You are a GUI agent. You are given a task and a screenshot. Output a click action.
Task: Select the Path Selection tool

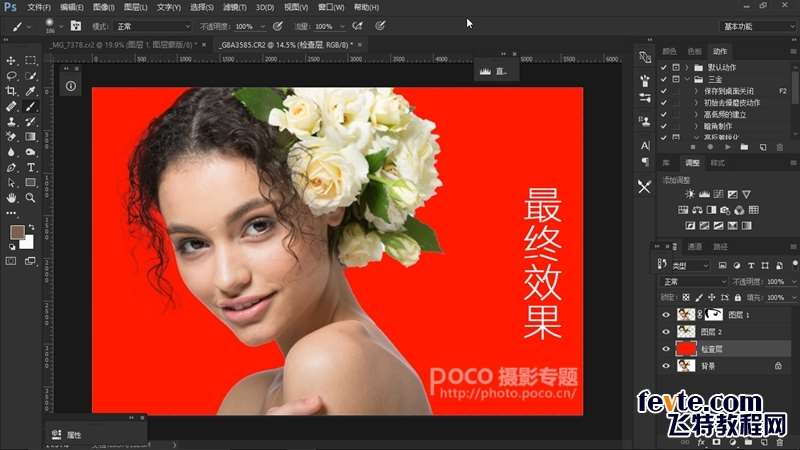point(11,183)
